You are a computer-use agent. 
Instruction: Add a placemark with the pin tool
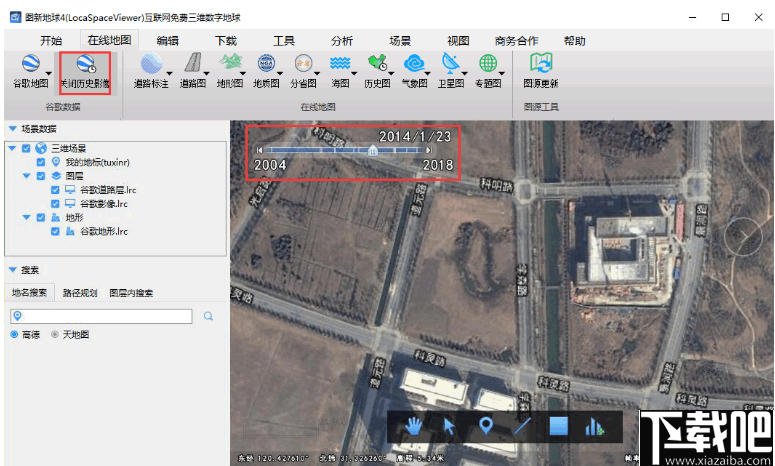coord(486,425)
